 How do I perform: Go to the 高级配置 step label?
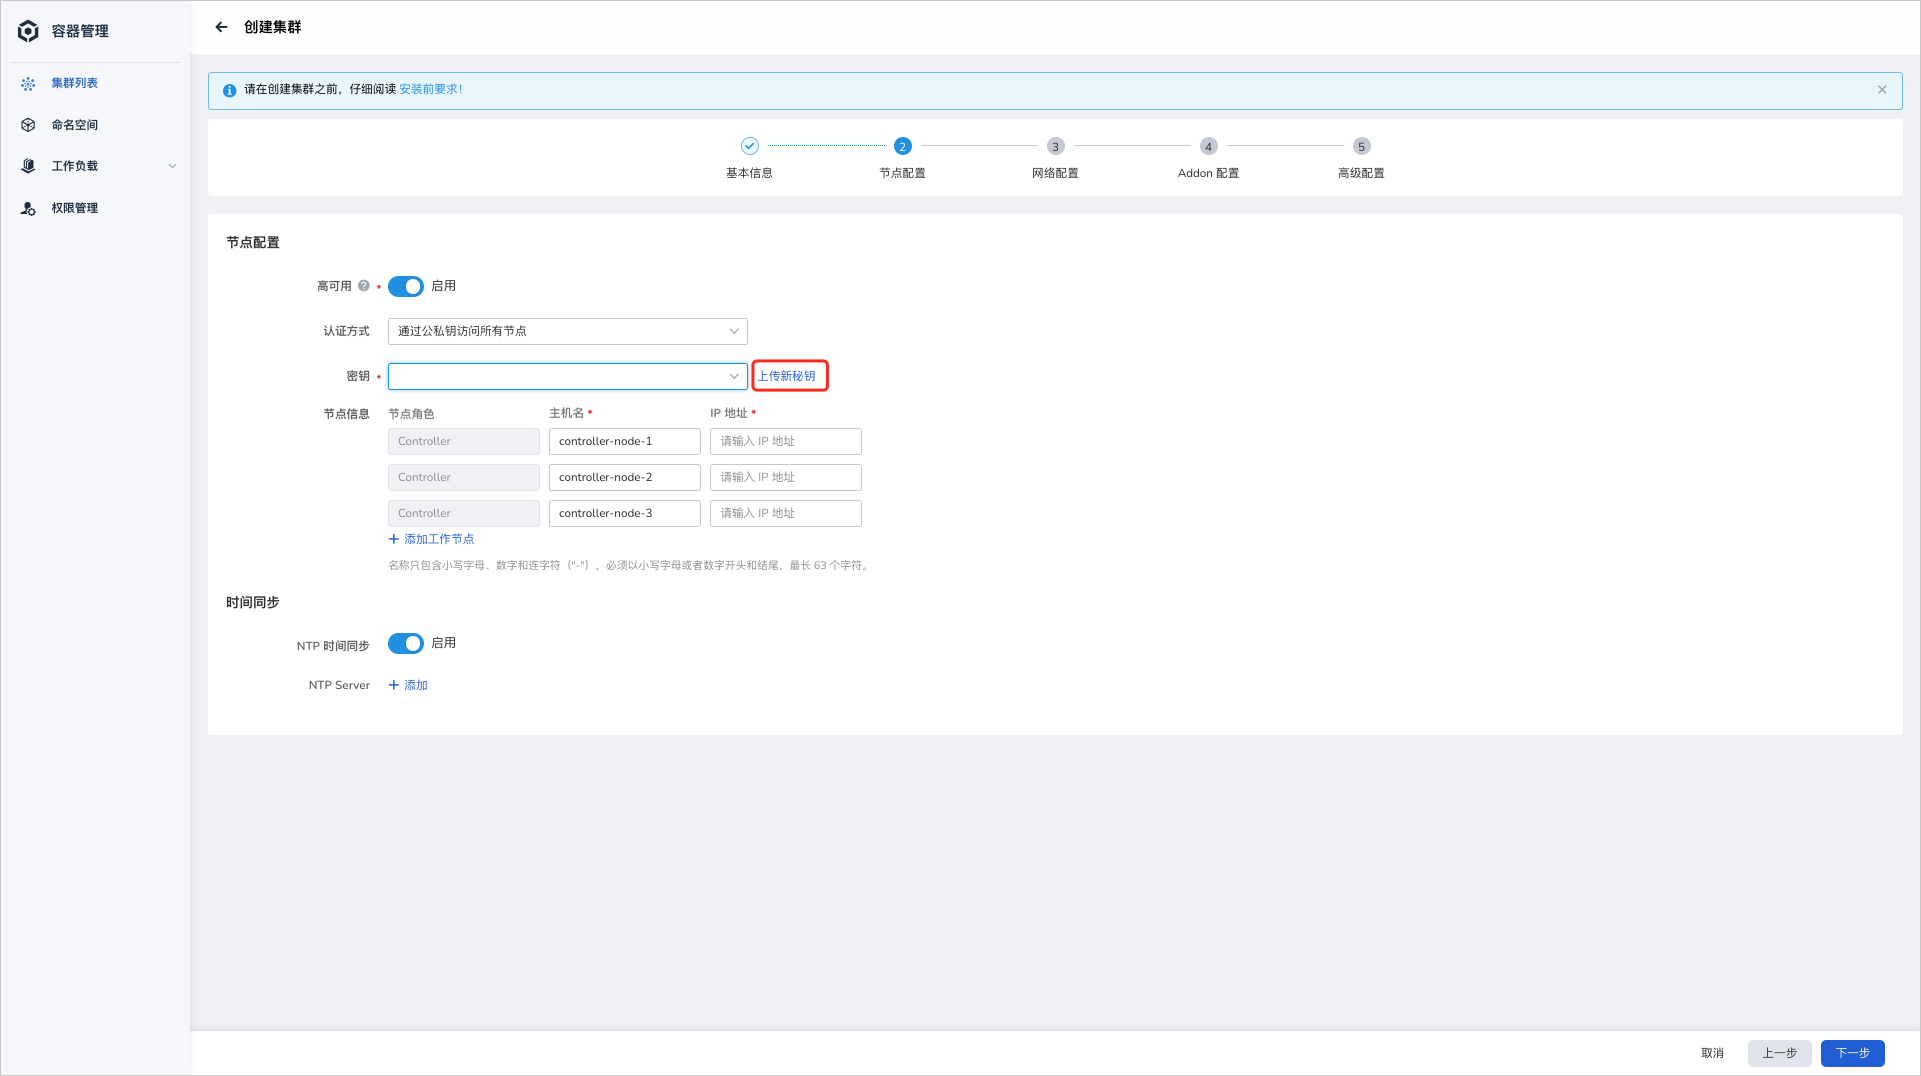[x=1361, y=173]
